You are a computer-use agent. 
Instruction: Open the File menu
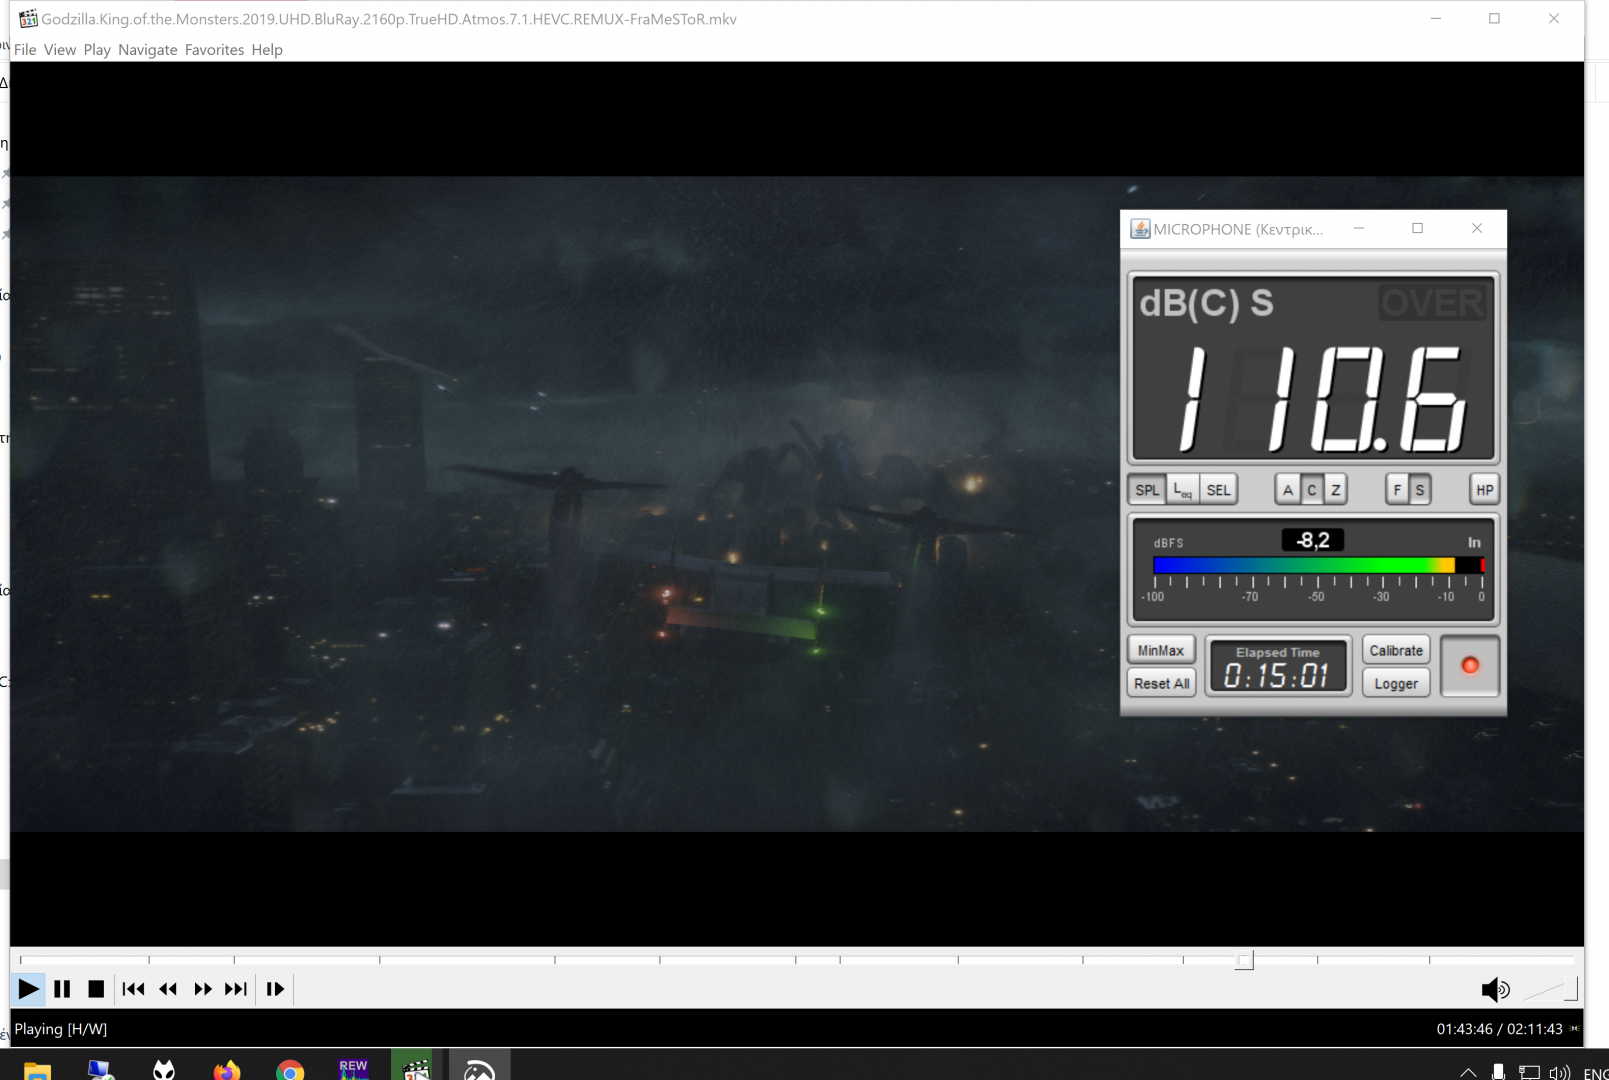click(x=25, y=50)
